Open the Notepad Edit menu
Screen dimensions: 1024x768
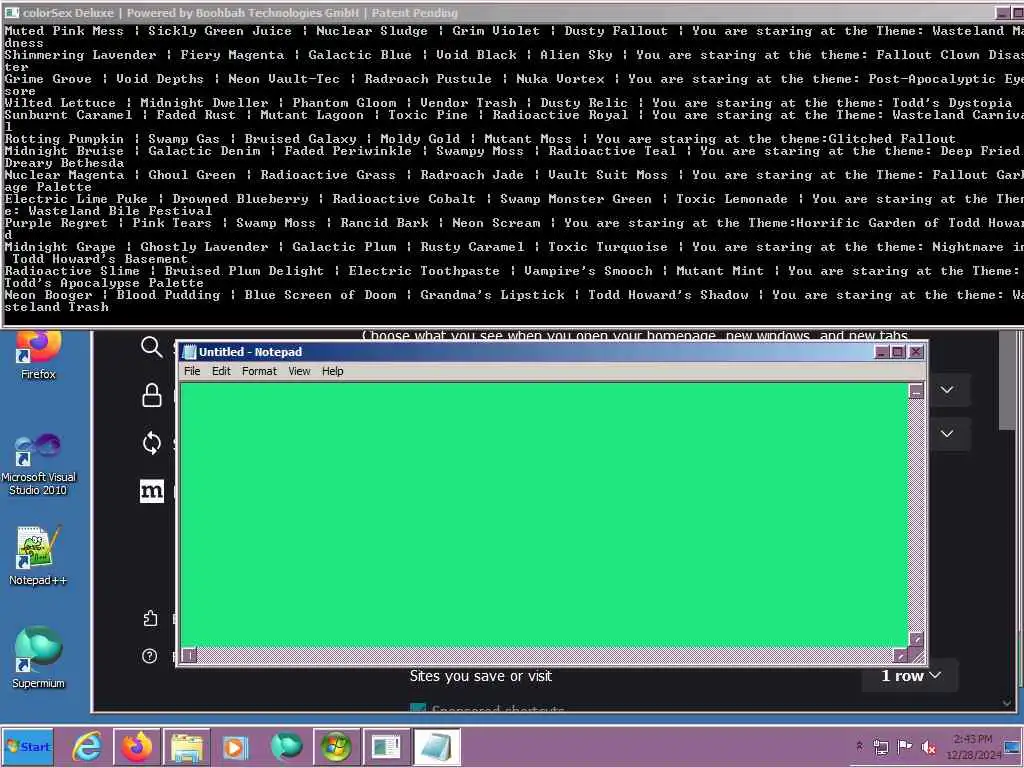click(221, 371)
